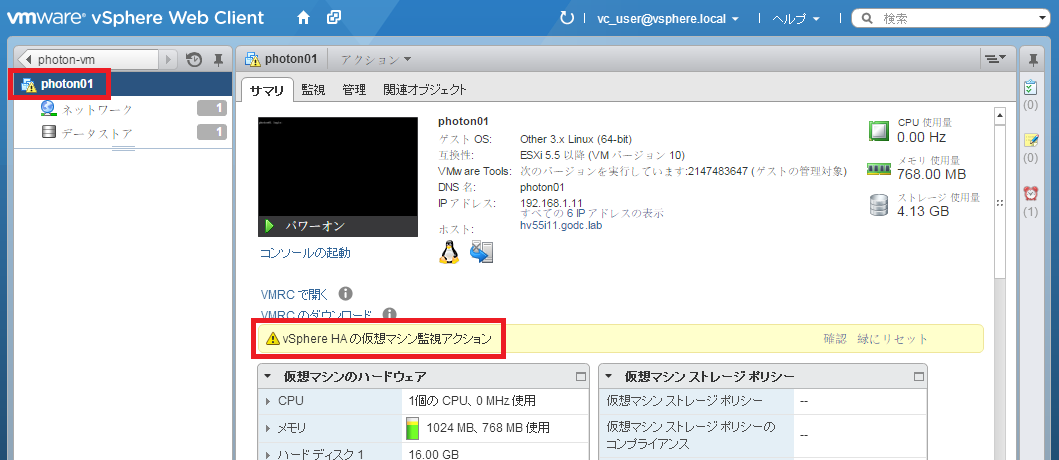
Task: Switch to the 監視 tab
Action: 313,89
